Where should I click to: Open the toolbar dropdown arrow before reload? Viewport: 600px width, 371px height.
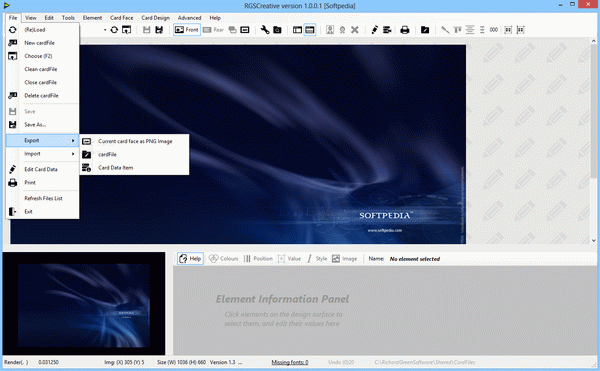(105, 30)
